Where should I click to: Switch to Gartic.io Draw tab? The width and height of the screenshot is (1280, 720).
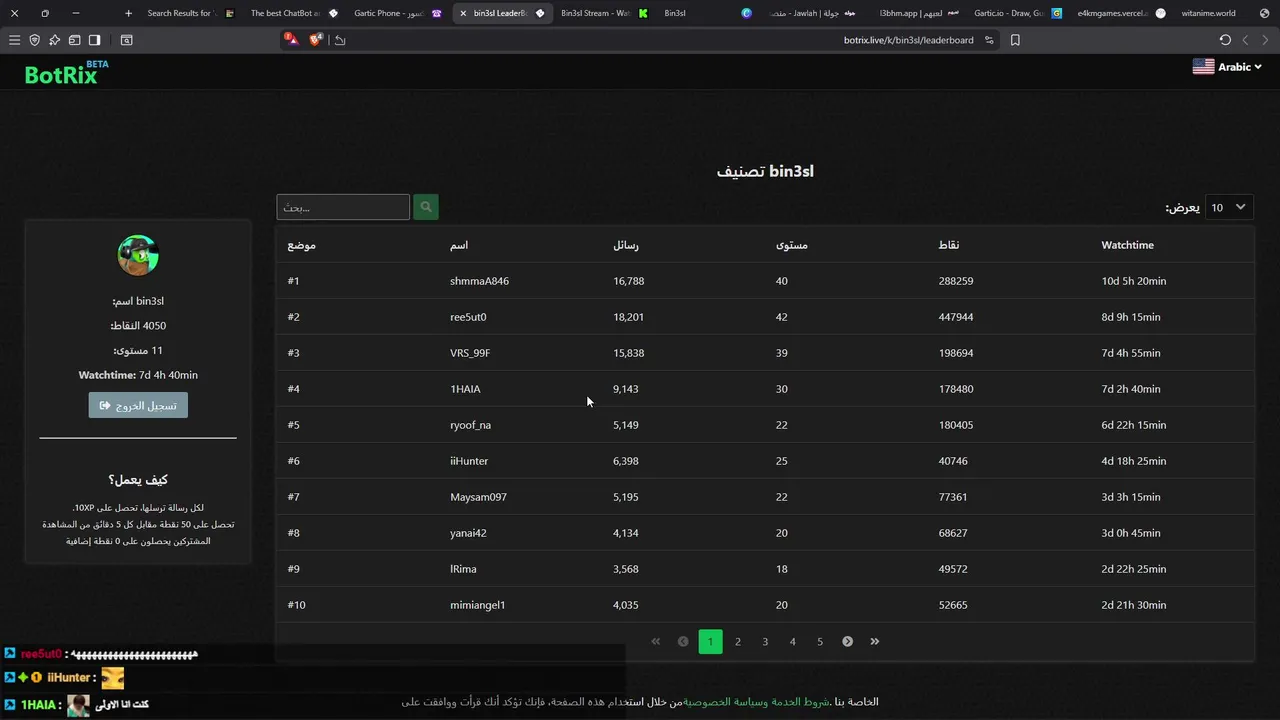click(1018, 13)
